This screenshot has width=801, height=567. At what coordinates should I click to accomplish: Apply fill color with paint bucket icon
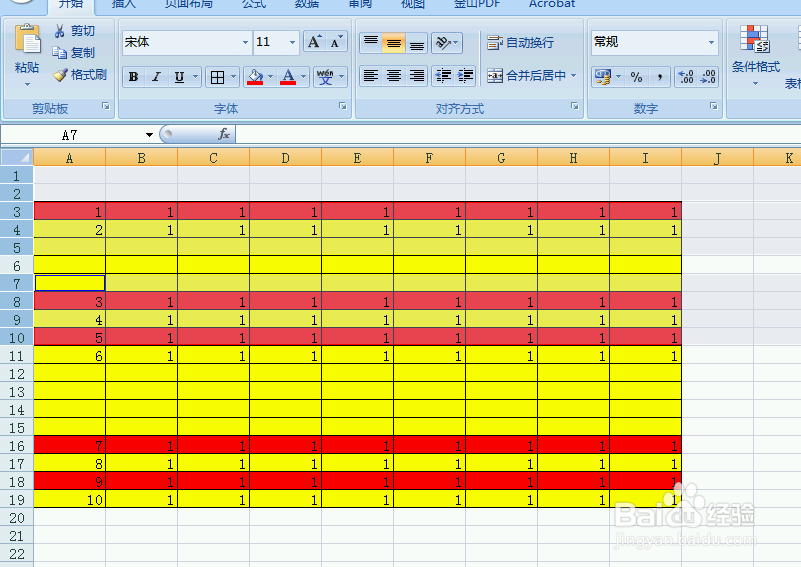(x=255, y=77)
